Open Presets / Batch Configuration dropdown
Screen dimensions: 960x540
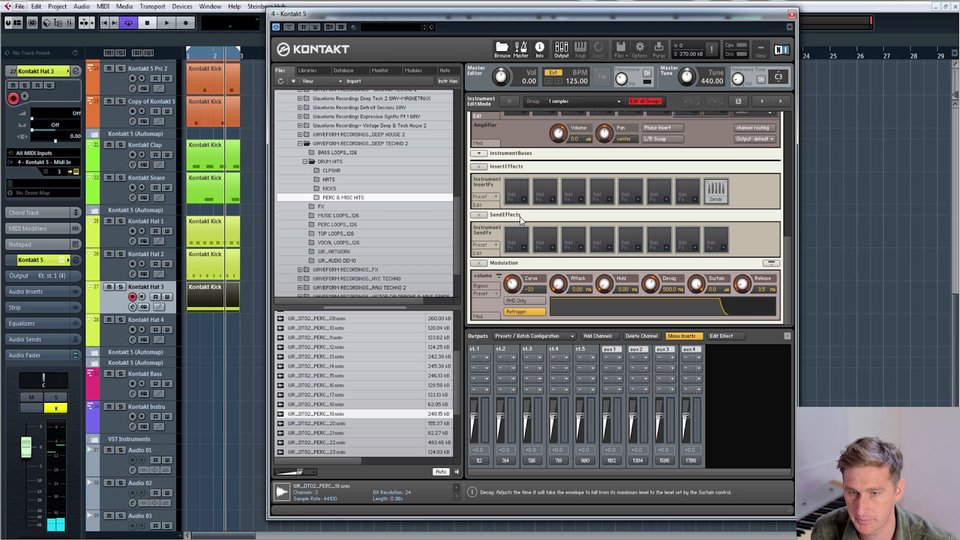(534, 336)
